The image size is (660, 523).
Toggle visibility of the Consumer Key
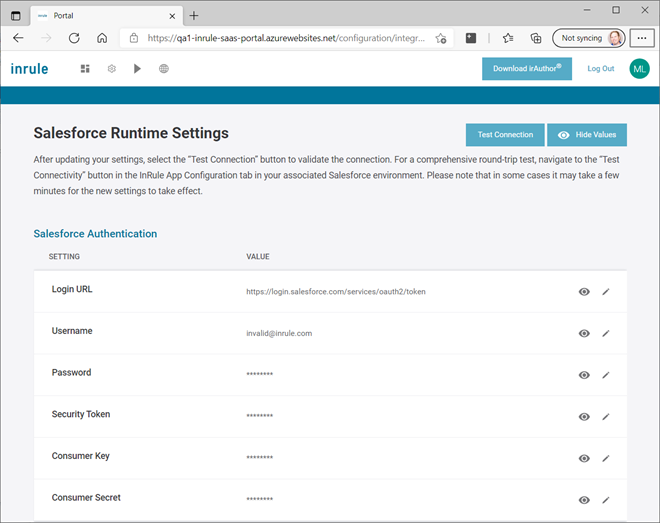point(584,458)
